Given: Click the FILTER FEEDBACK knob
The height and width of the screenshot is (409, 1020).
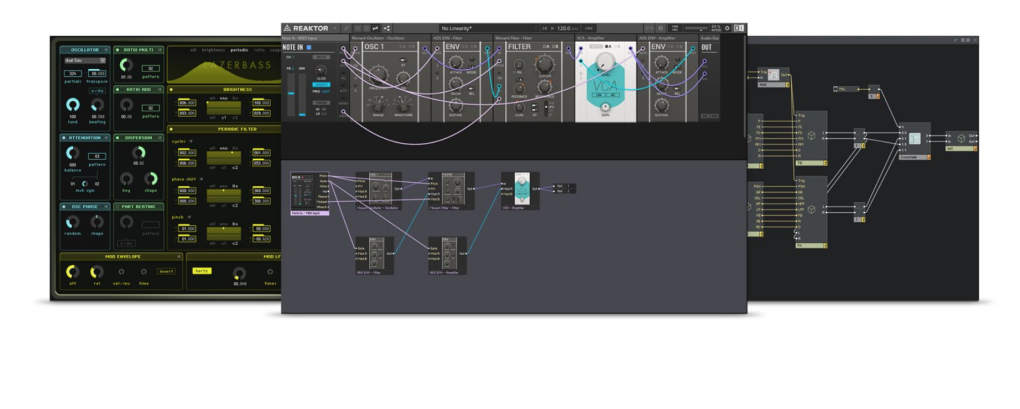Looking at the screenshot, I should (x=519, y=88).
